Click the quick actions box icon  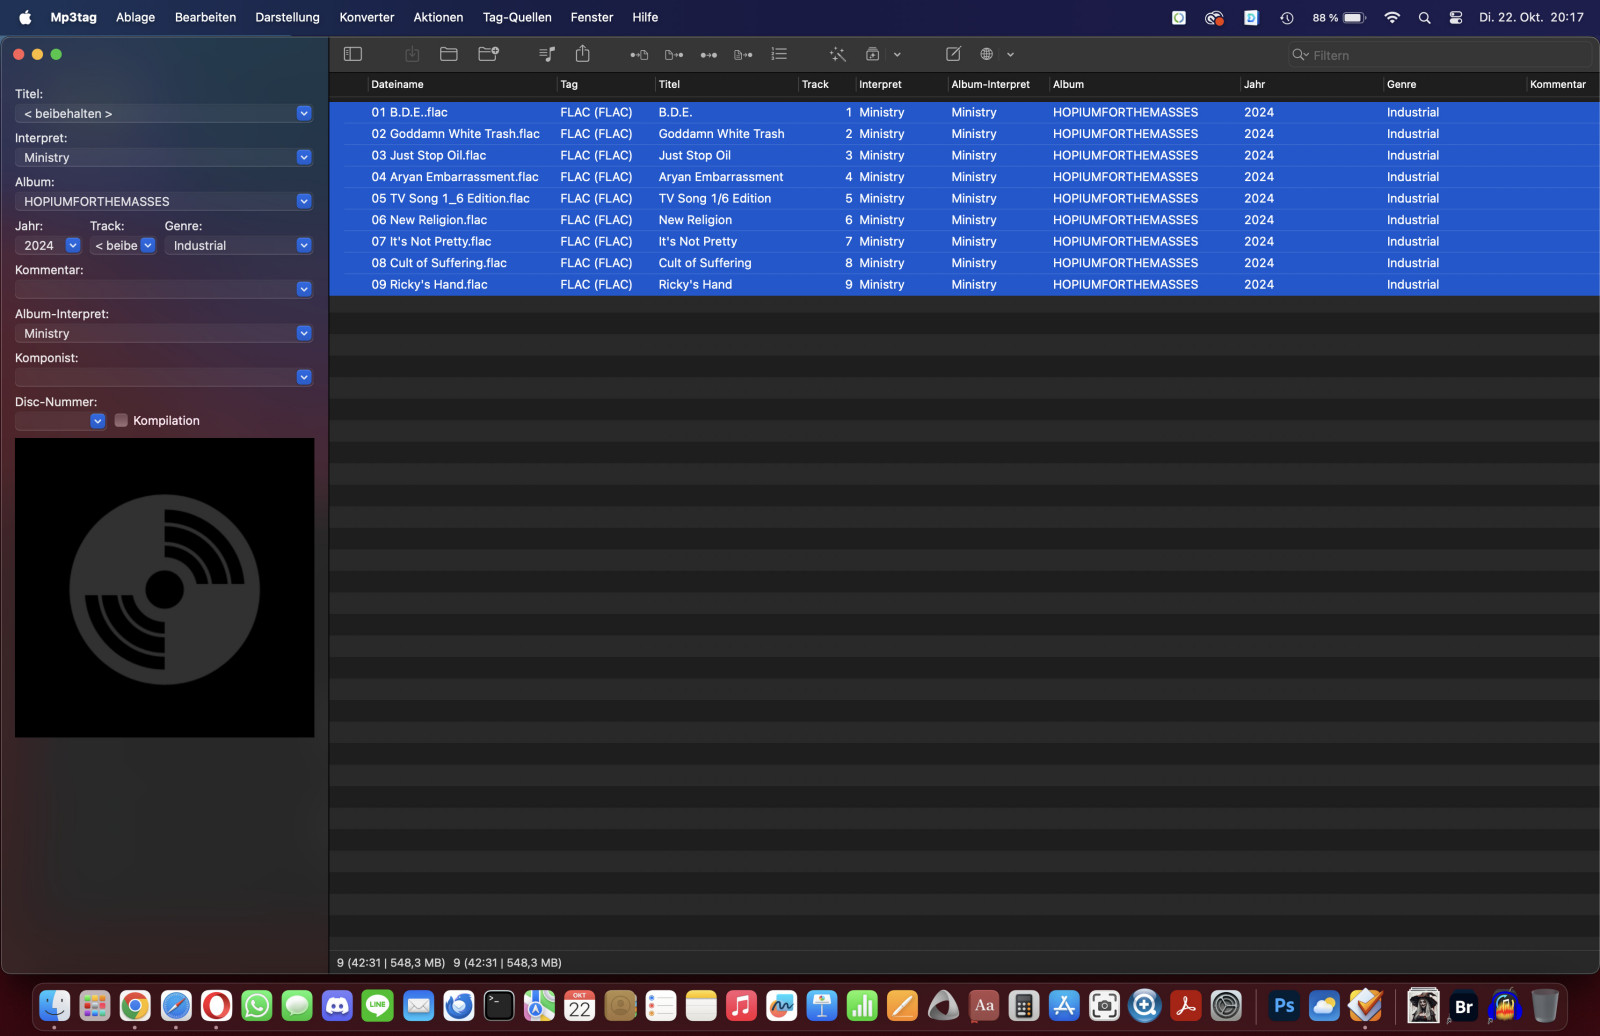click(x=873, y=54)
